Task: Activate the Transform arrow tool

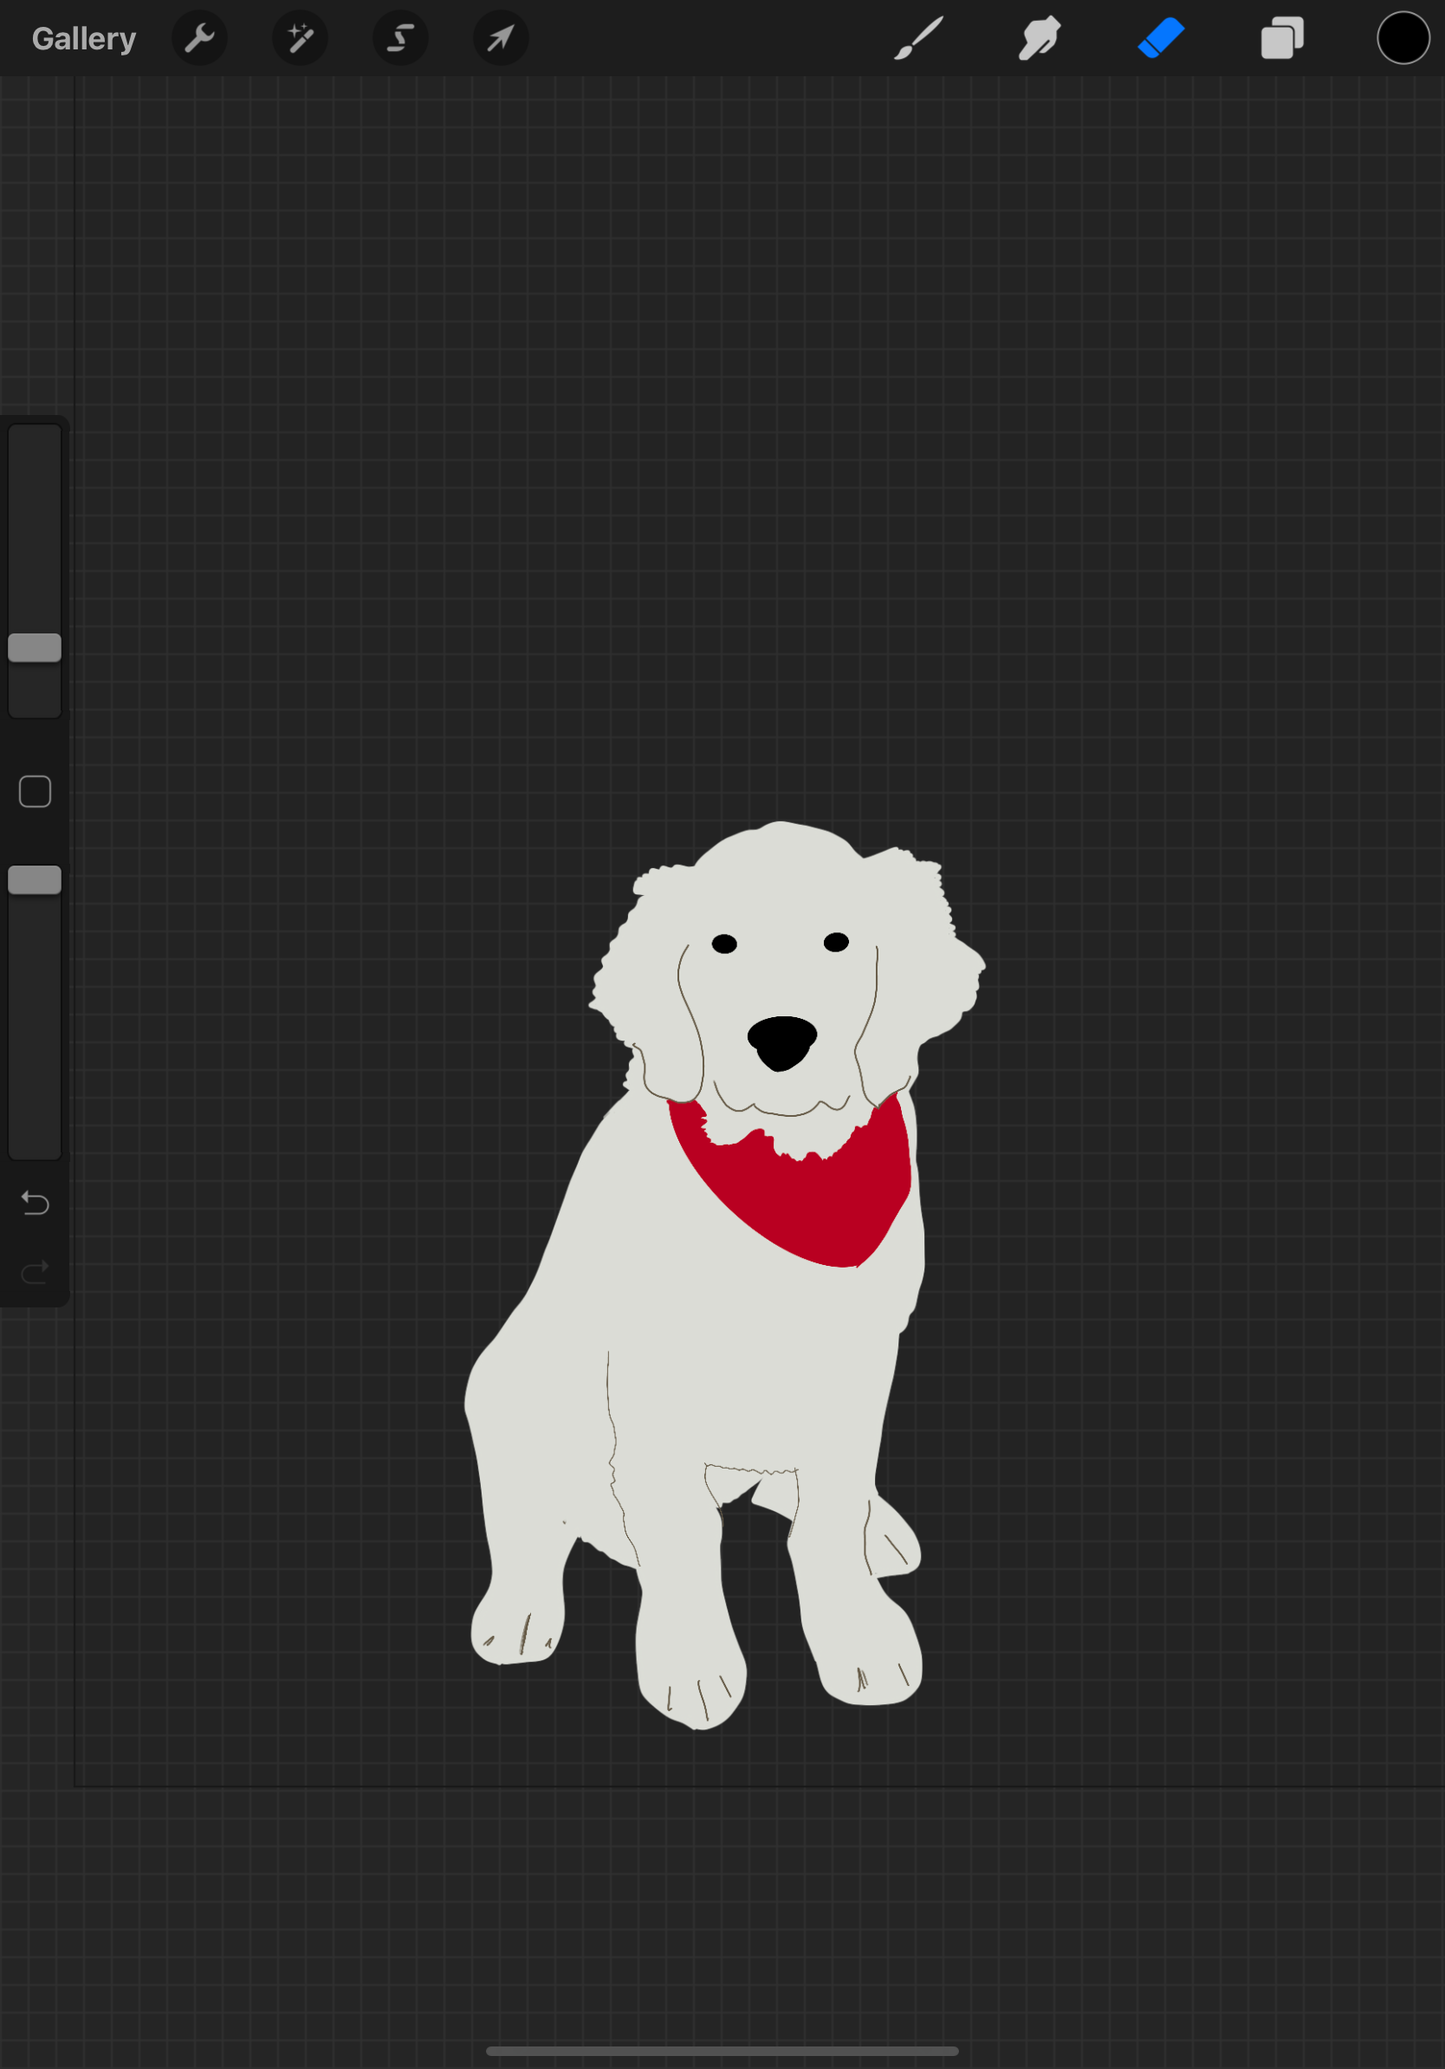Action: (500, 39)
